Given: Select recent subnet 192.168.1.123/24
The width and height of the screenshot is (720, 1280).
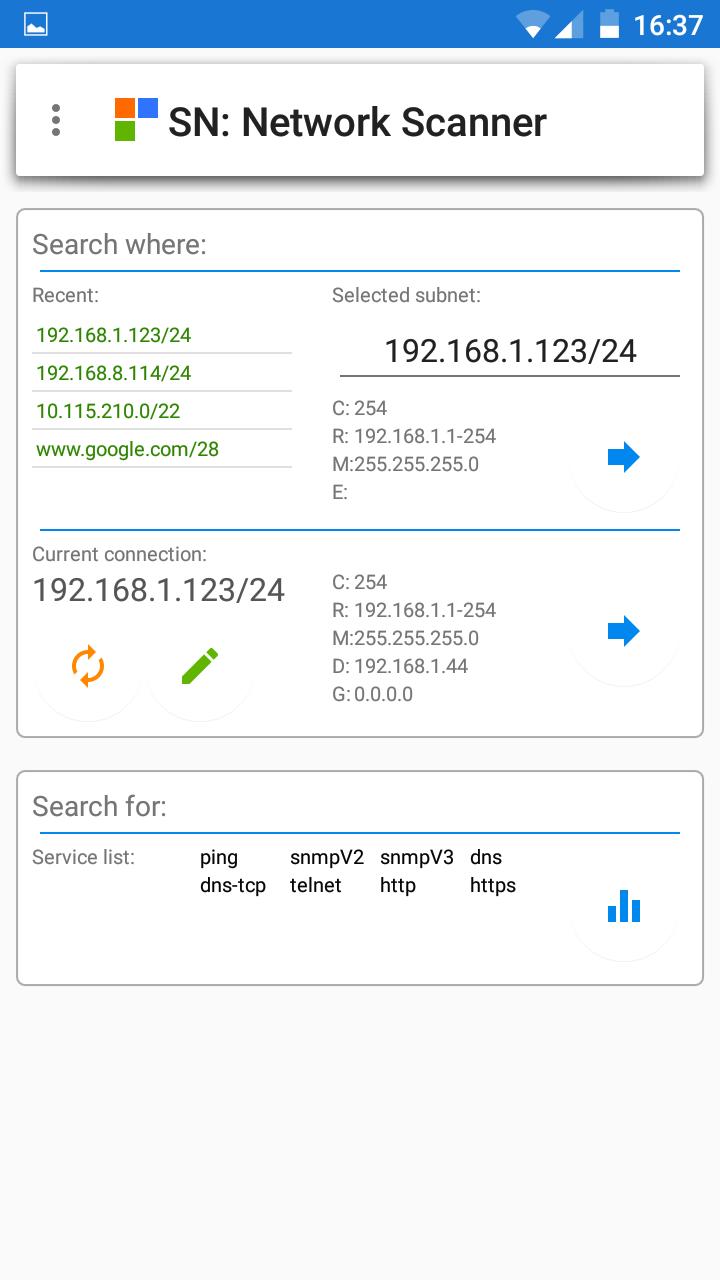Looking at the screenshot, I should pyautogui.click(x=162, y=335).
